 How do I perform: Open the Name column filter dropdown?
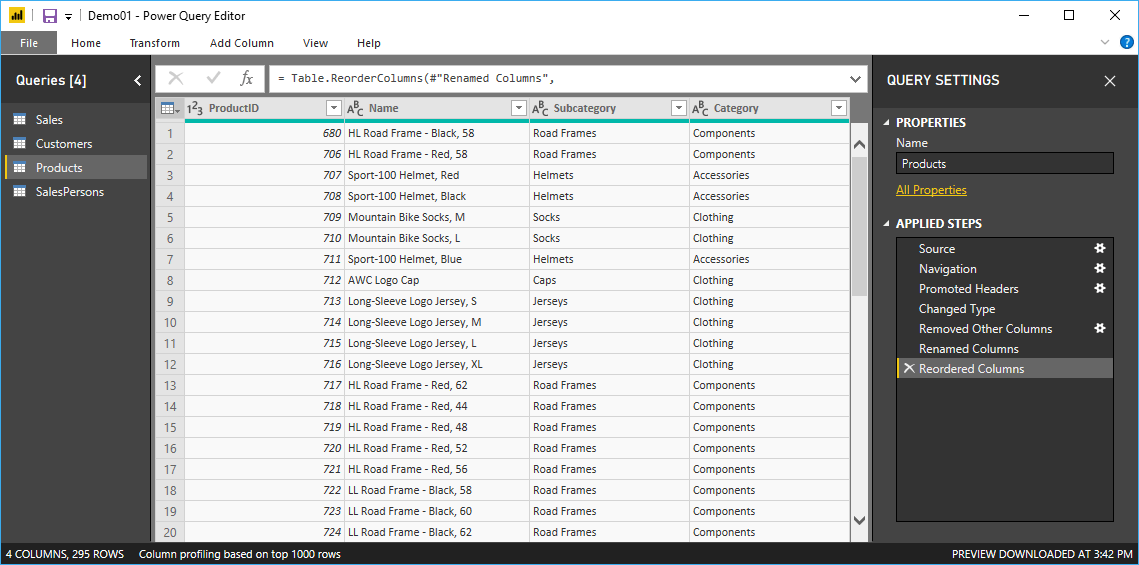(x=519, y=108)
